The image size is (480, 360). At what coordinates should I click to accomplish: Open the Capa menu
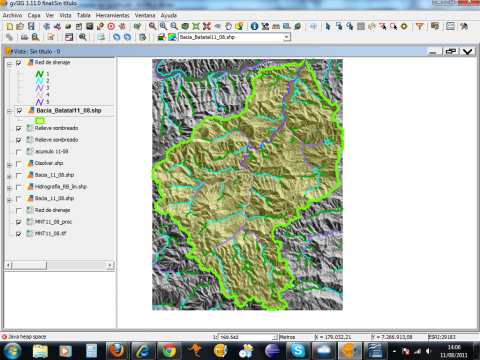click(x=34, y=15)
